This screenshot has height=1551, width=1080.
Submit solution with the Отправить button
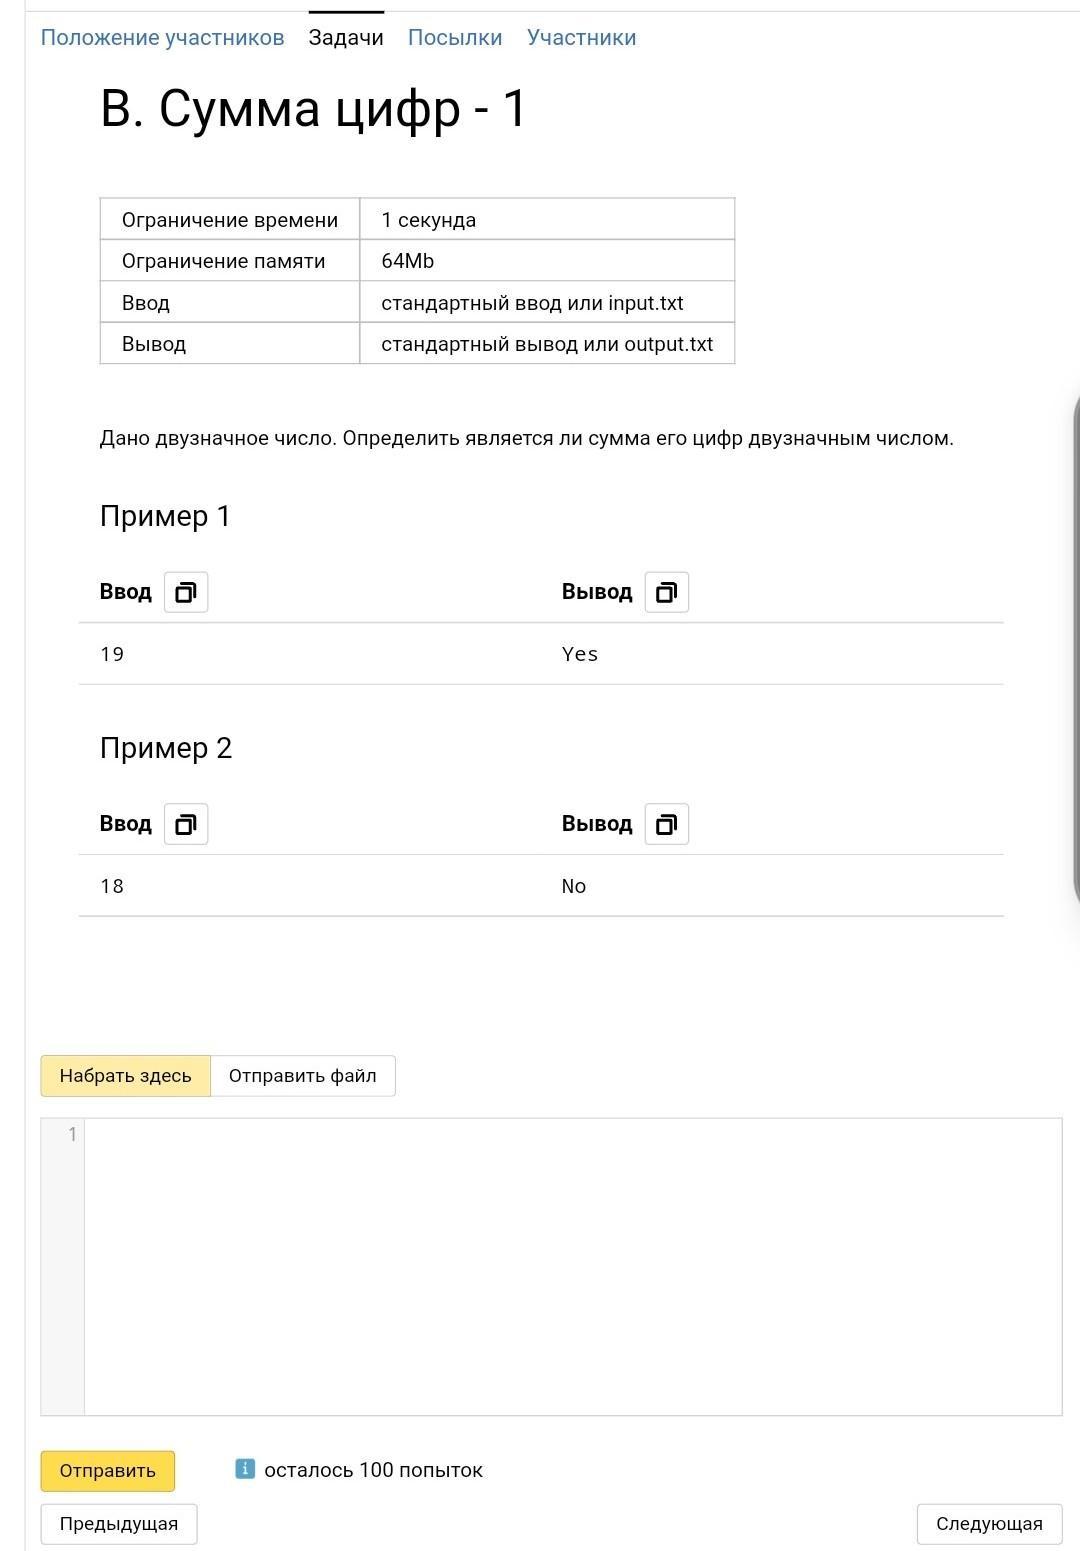(x=107, y=1471)
